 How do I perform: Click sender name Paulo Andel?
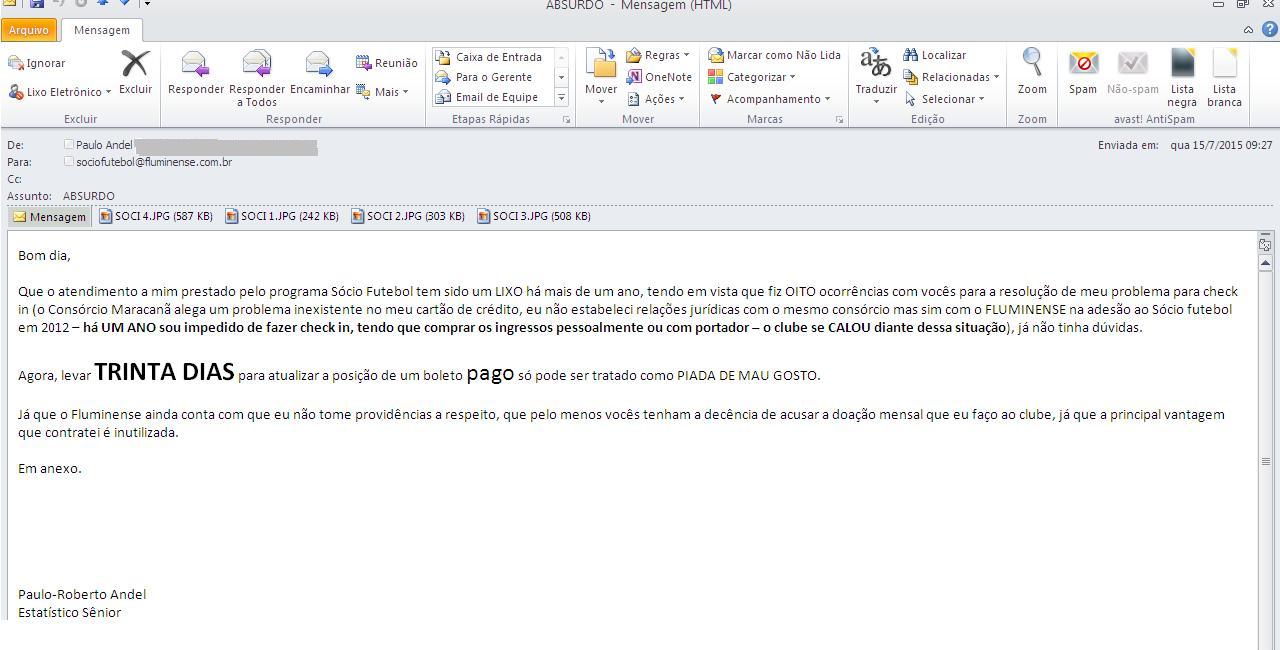104,145
